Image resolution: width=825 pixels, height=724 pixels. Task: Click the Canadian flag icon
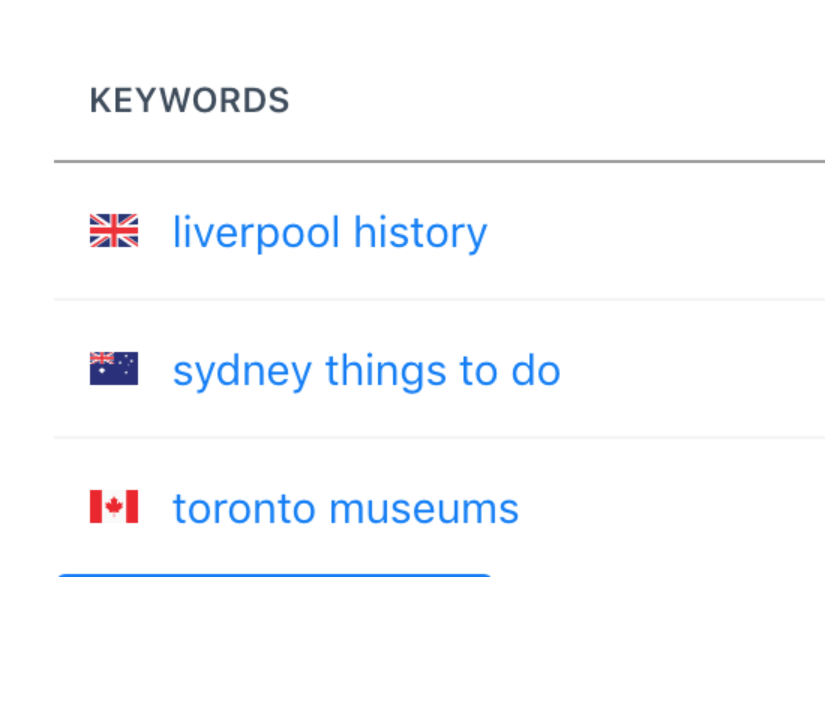tap(114, 507)
